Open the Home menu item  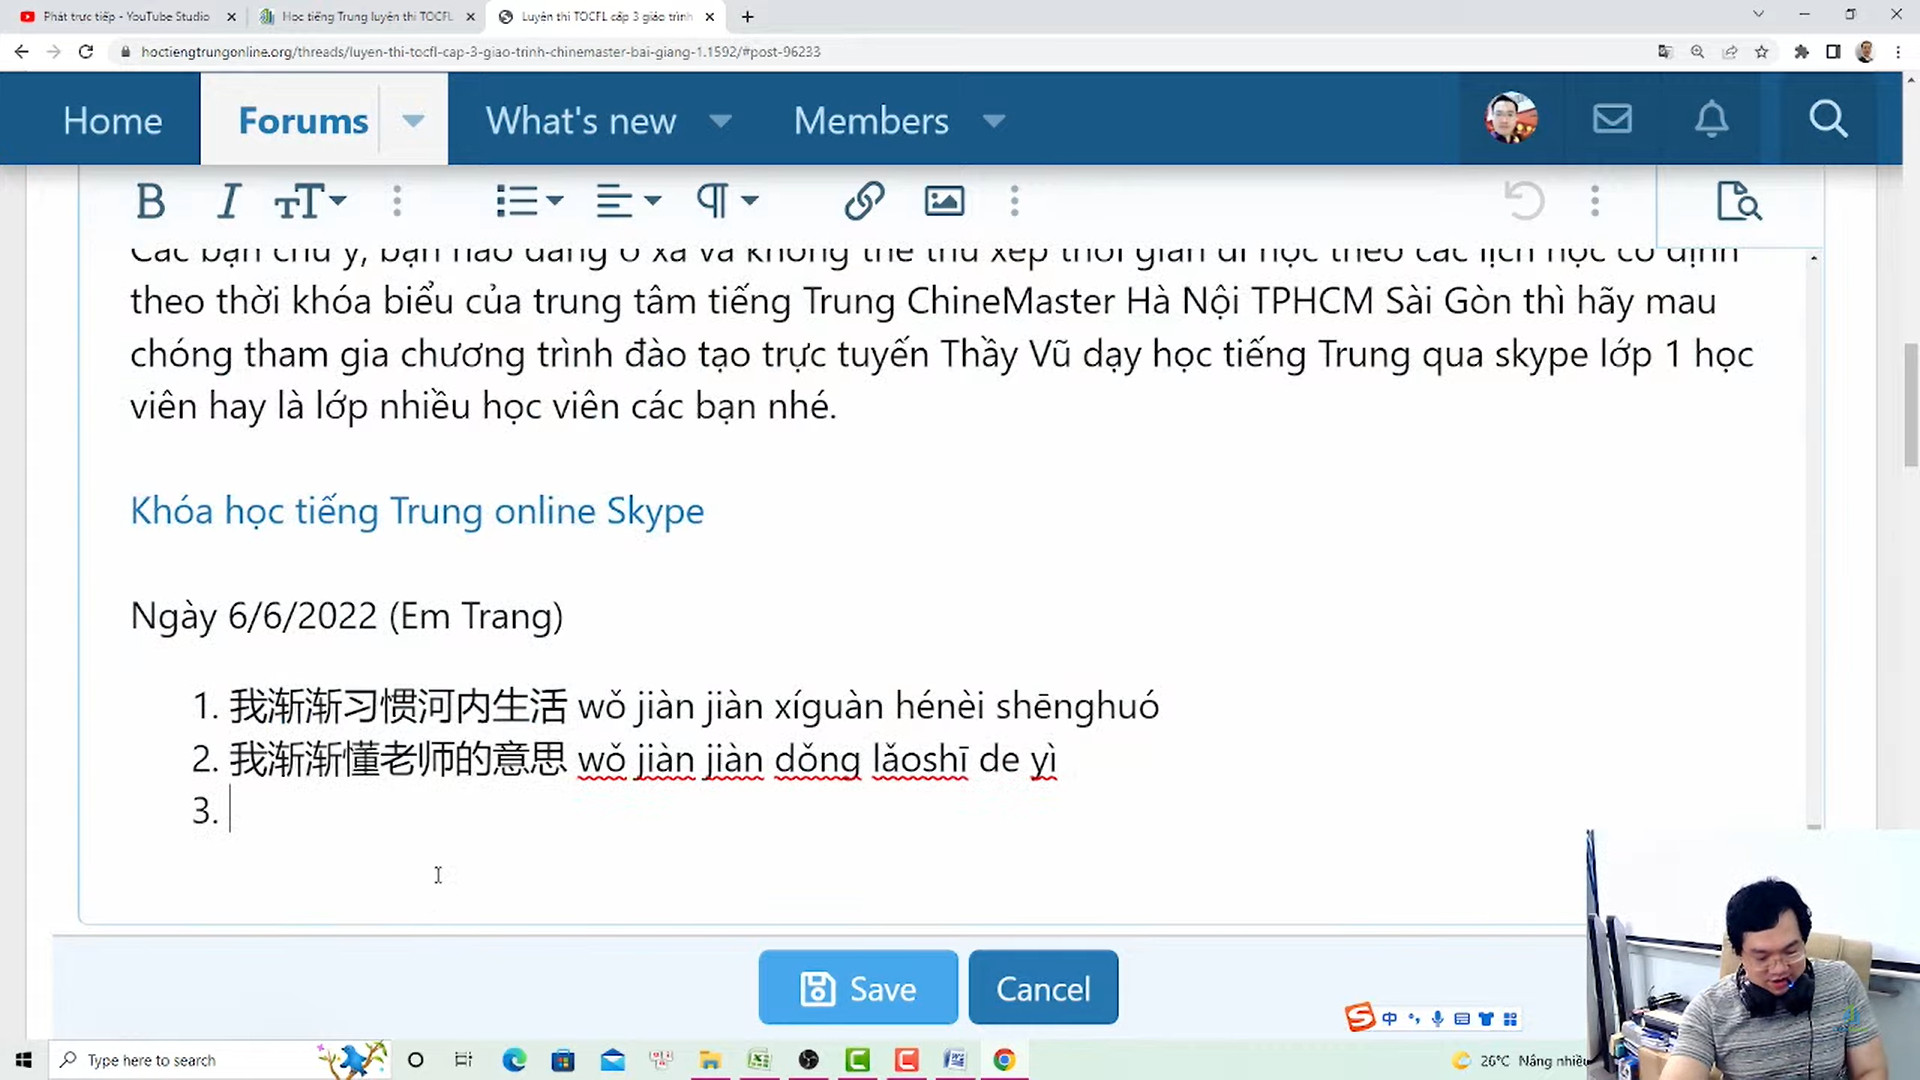coord(112,121)
